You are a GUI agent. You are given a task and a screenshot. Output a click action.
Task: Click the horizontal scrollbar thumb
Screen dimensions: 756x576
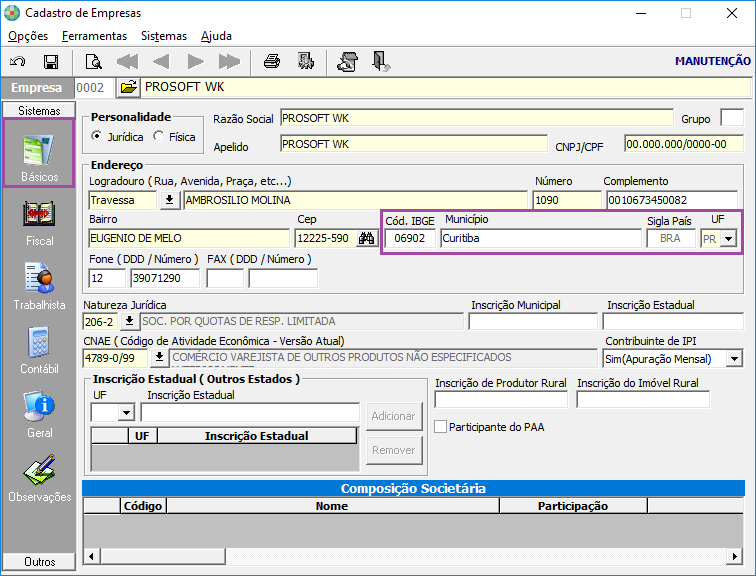(x=163, y=556)
